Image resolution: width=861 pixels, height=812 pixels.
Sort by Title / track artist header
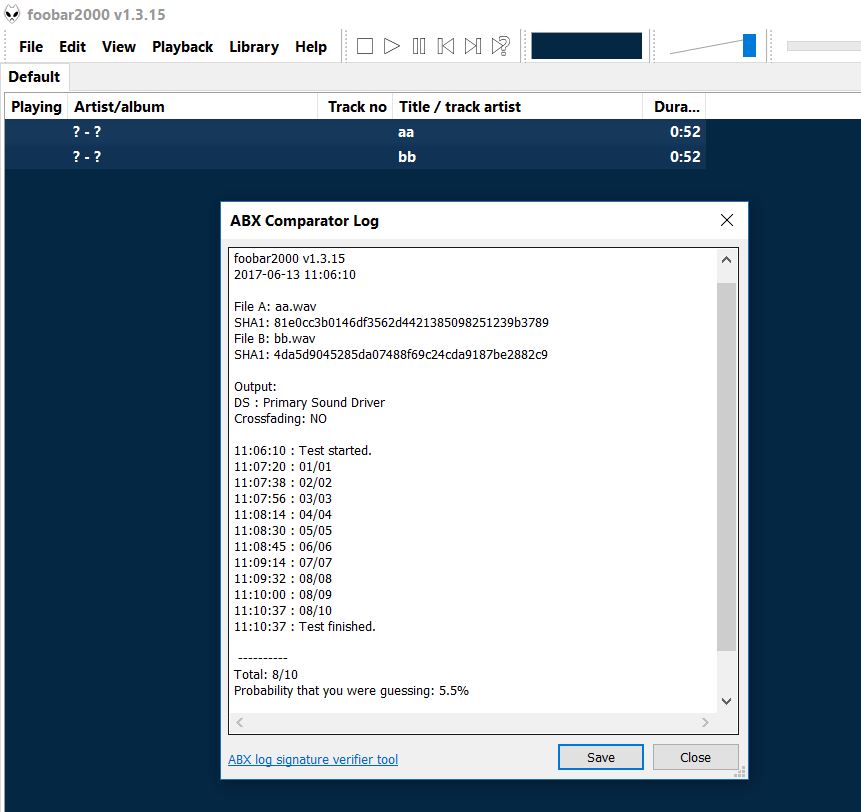click(517, 107)
